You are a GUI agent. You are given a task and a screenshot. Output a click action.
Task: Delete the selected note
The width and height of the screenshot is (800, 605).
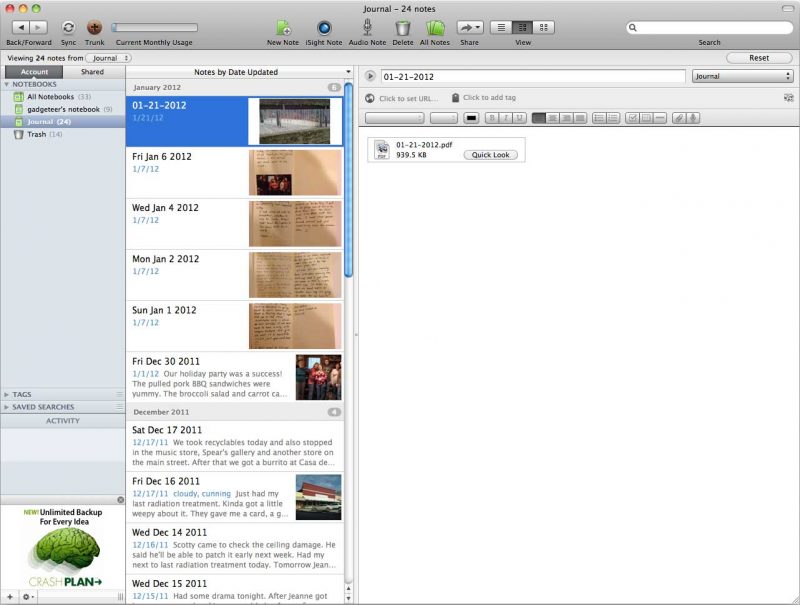click(x=401, y=28)
